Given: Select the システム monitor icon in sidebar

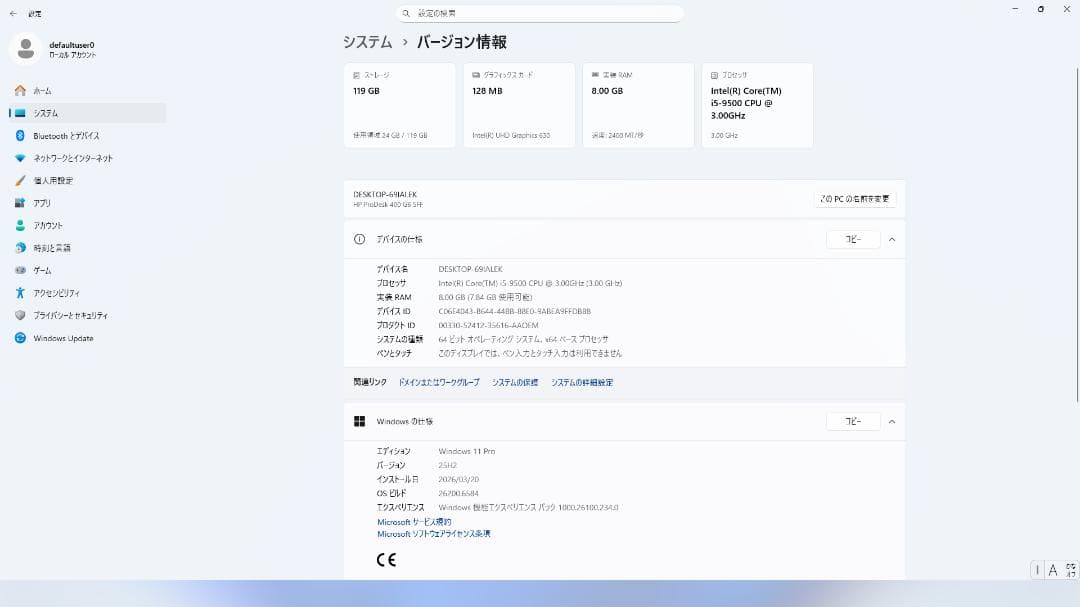Looking at the screenshot, I should [20, 113].
